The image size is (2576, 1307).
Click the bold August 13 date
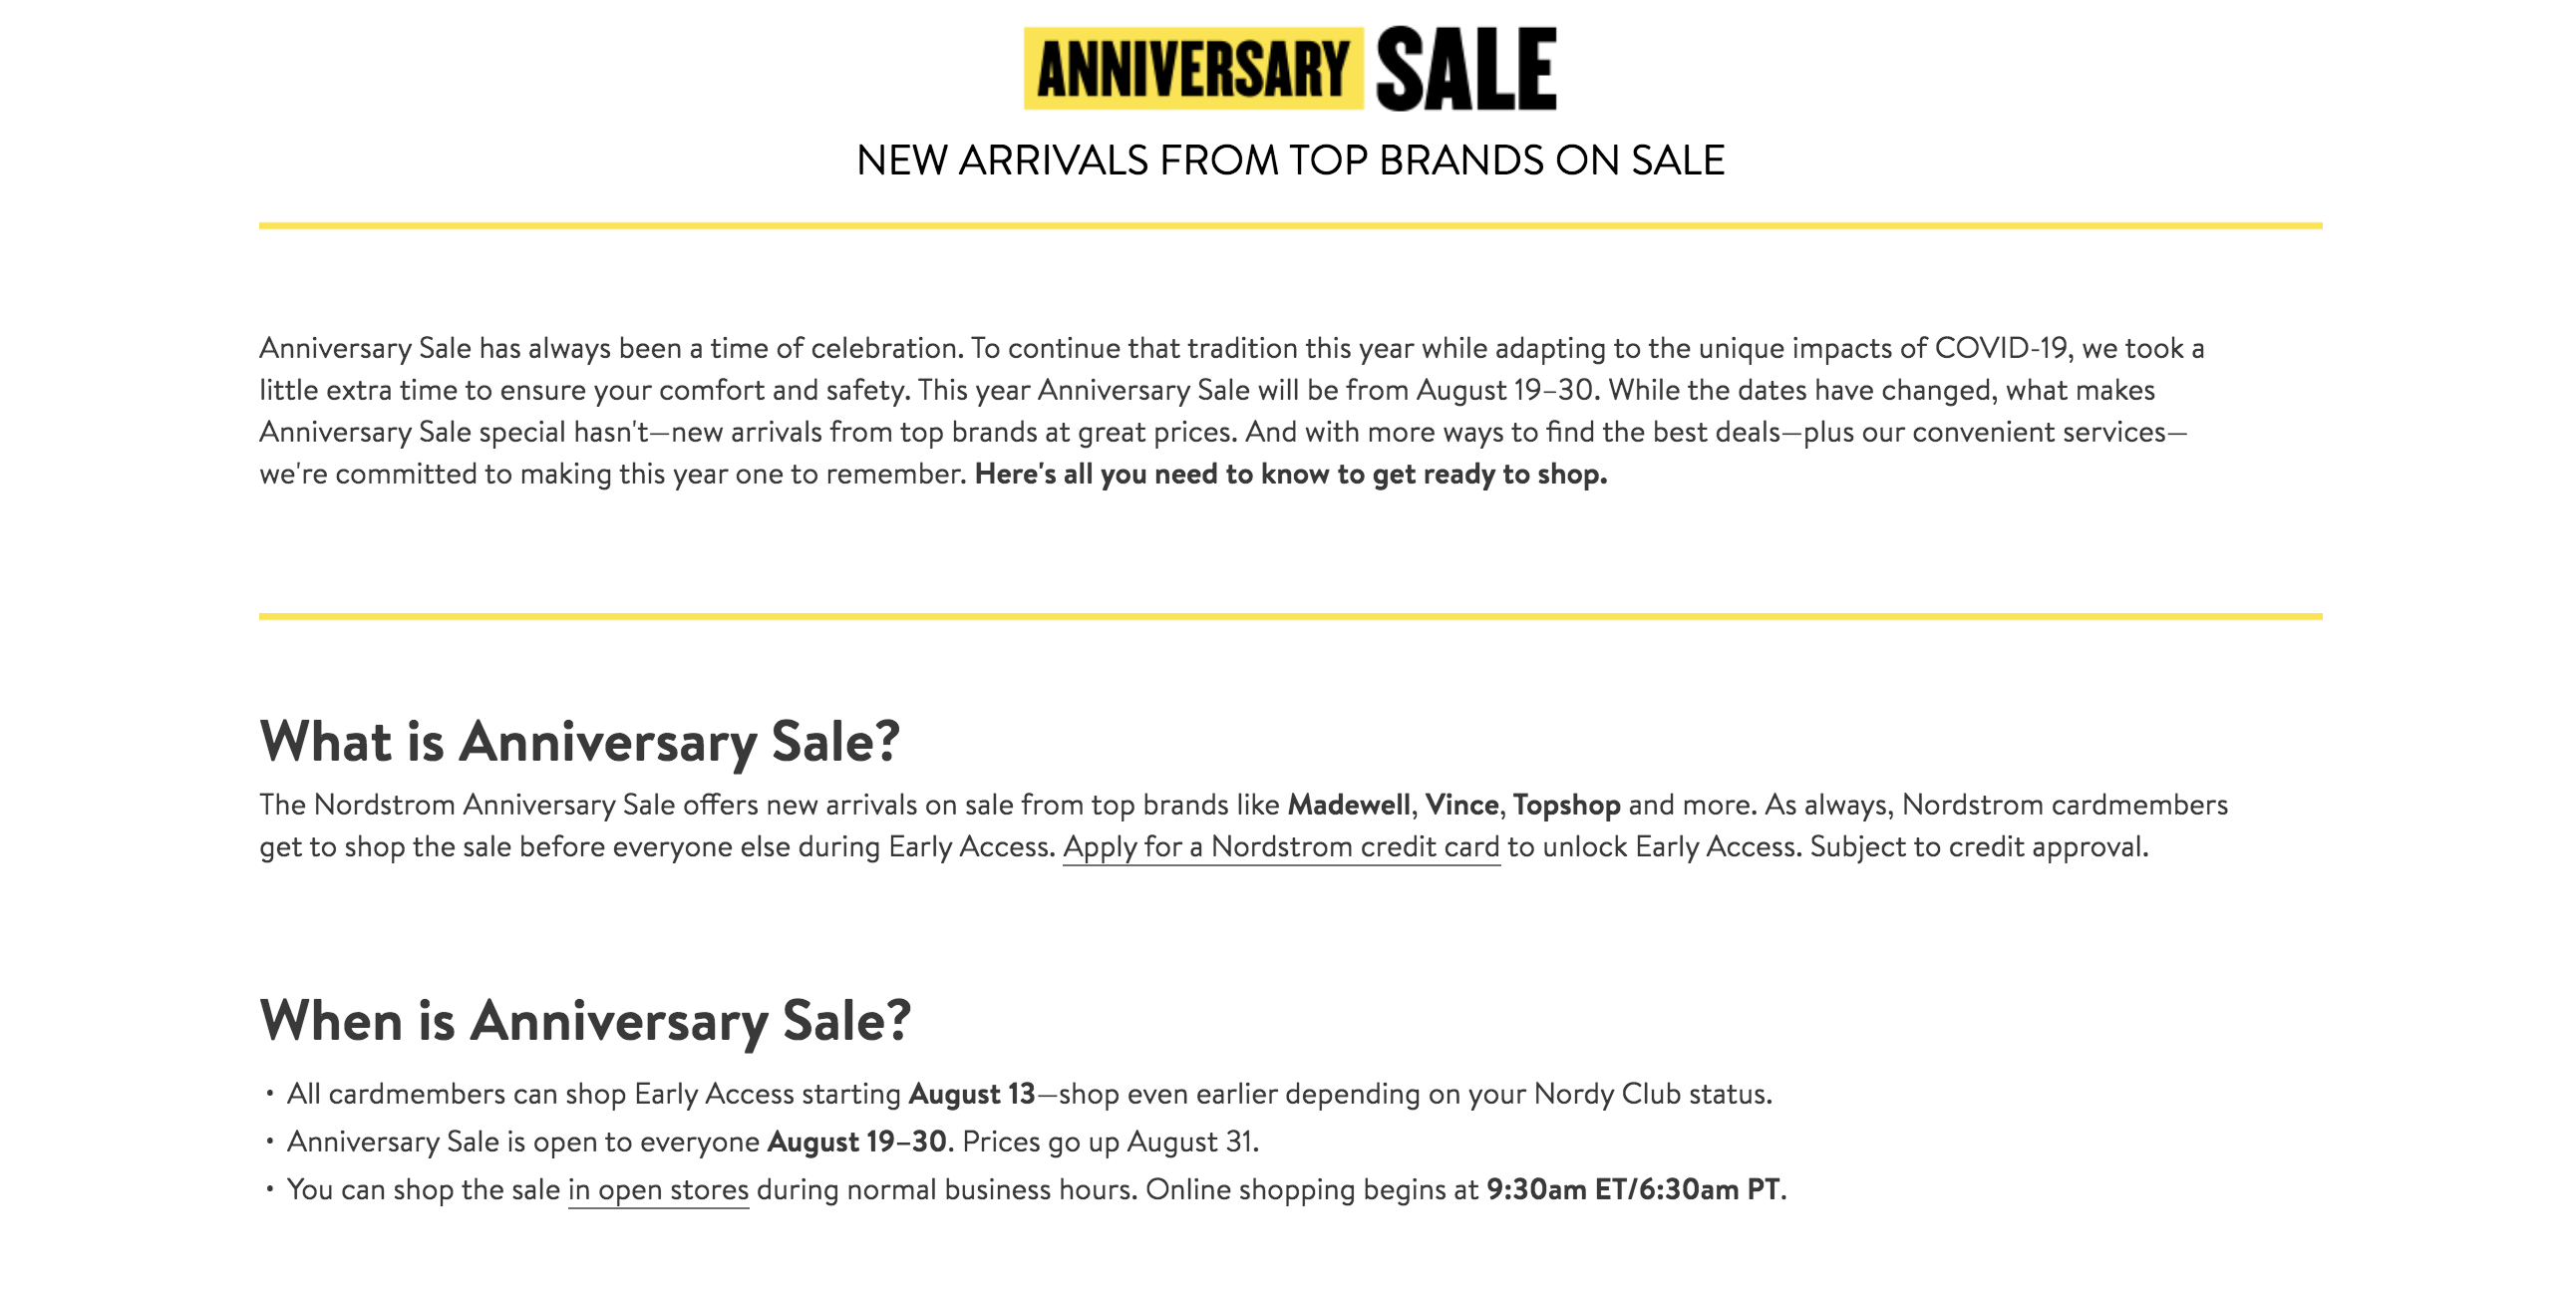pos(972,1094)
